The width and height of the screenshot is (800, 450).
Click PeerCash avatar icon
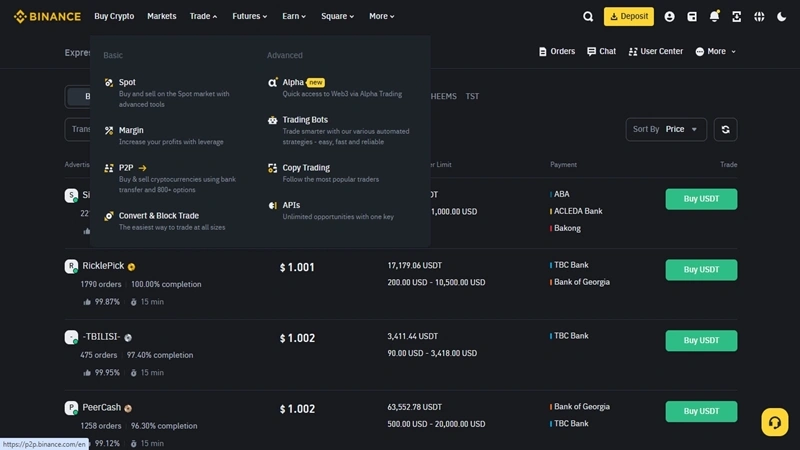tap(71, 408)
